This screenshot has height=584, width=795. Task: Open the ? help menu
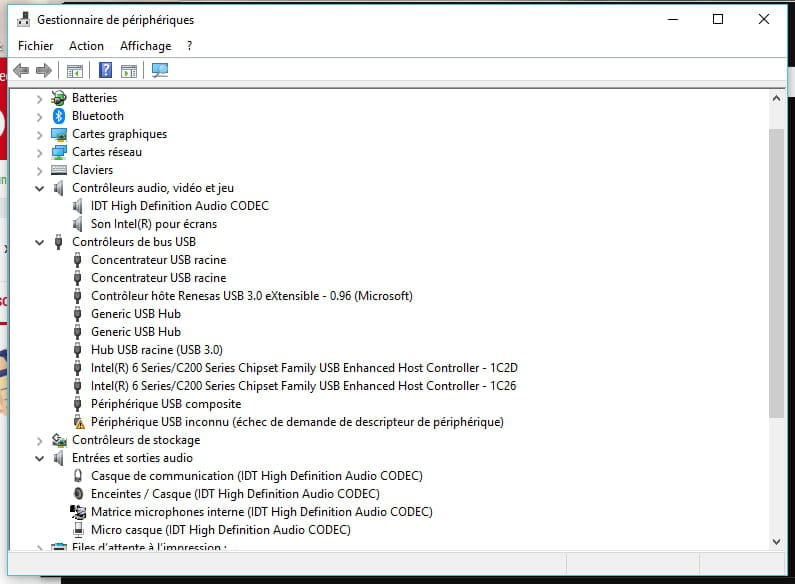tap(189, 46)
